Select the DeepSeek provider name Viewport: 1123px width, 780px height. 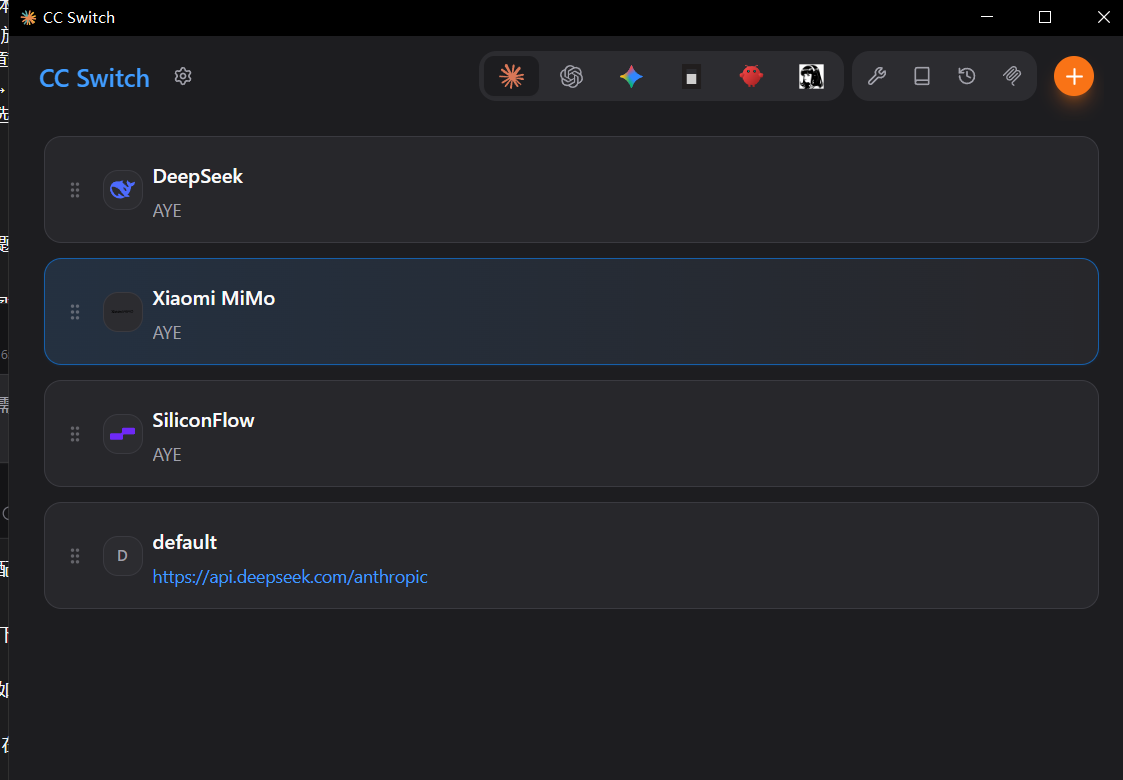click(198, 176)
